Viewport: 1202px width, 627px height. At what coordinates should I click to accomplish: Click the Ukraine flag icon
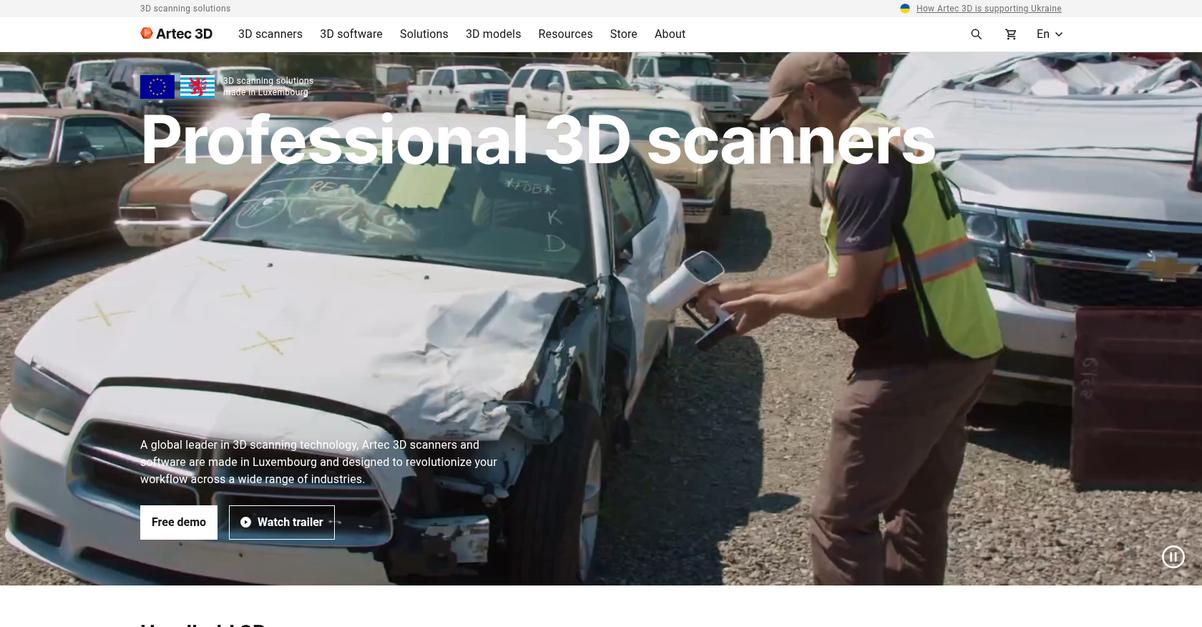[x=905, y=8]
